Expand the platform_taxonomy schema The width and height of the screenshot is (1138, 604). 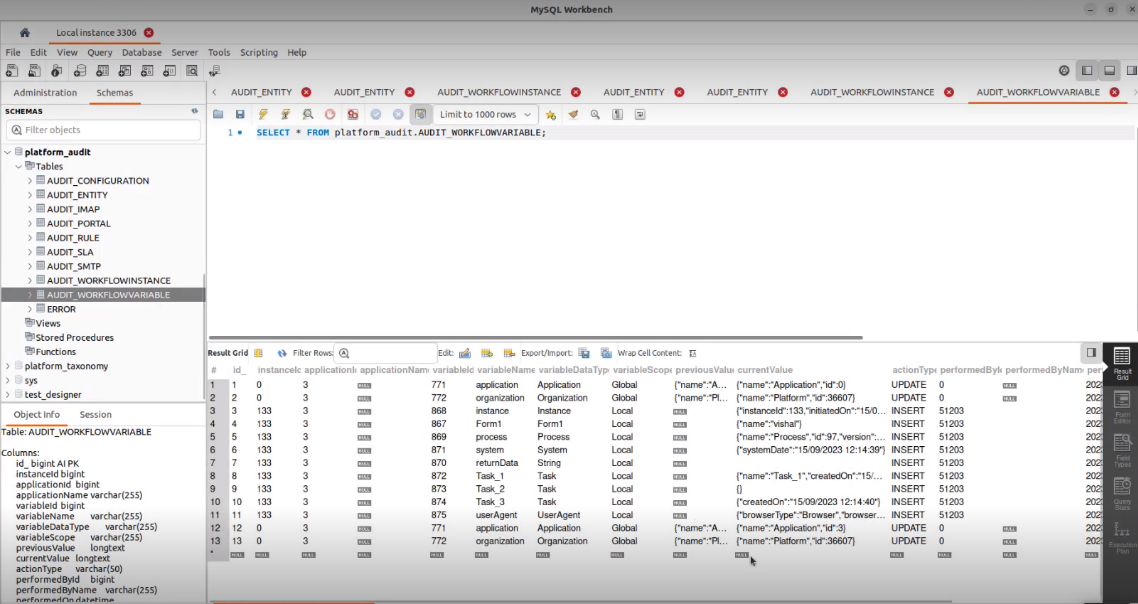8,366
